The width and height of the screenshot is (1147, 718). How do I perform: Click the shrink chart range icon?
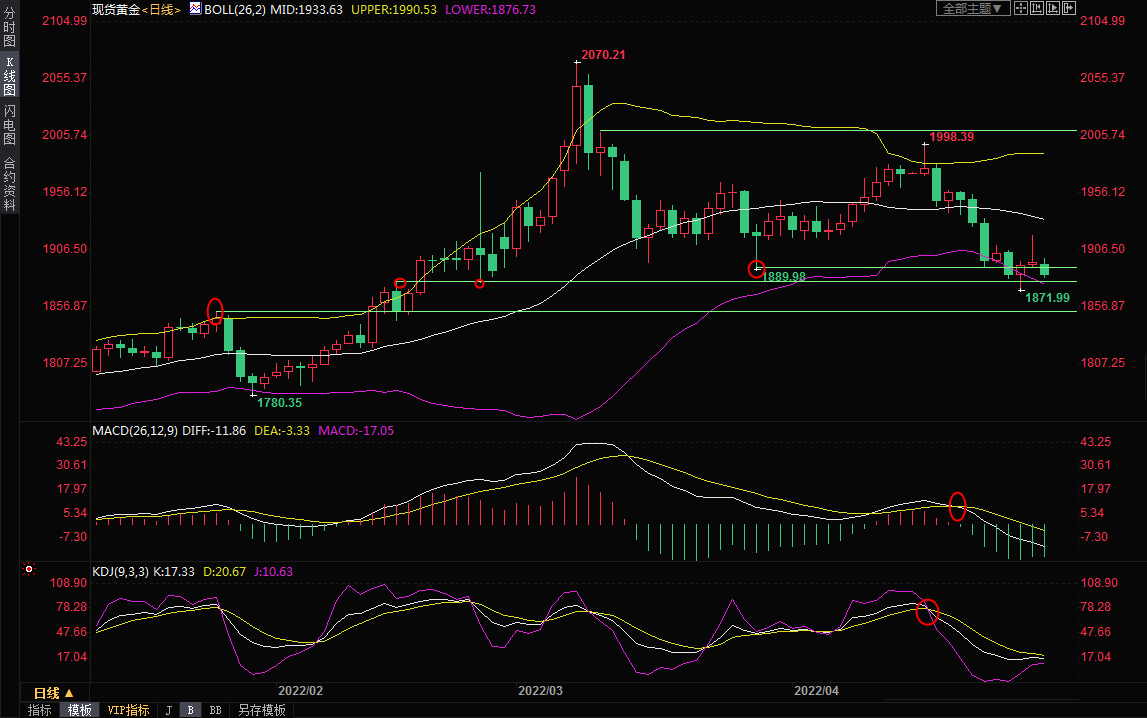coord(1036,8)
